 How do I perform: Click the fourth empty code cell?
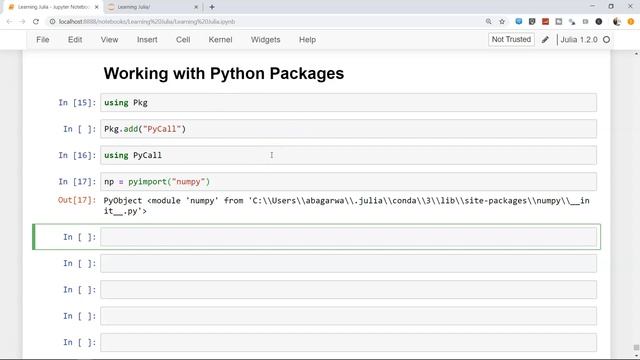(x=349, y=316)
